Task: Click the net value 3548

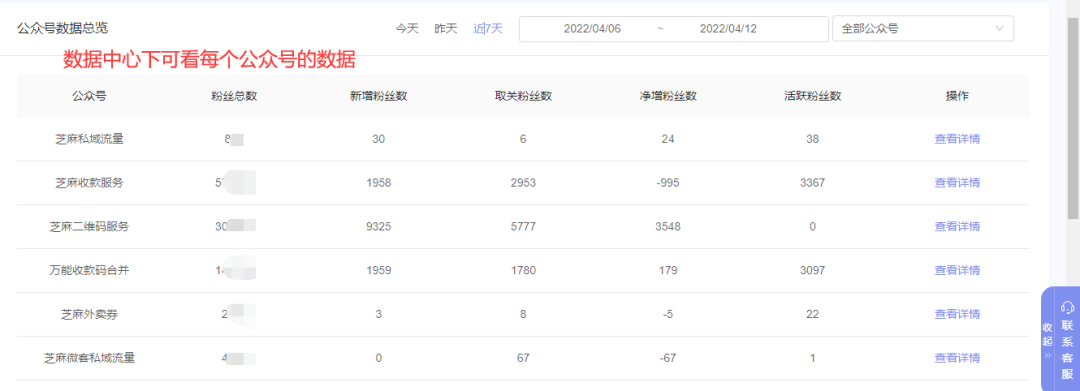Action: [x=668, y=226]
